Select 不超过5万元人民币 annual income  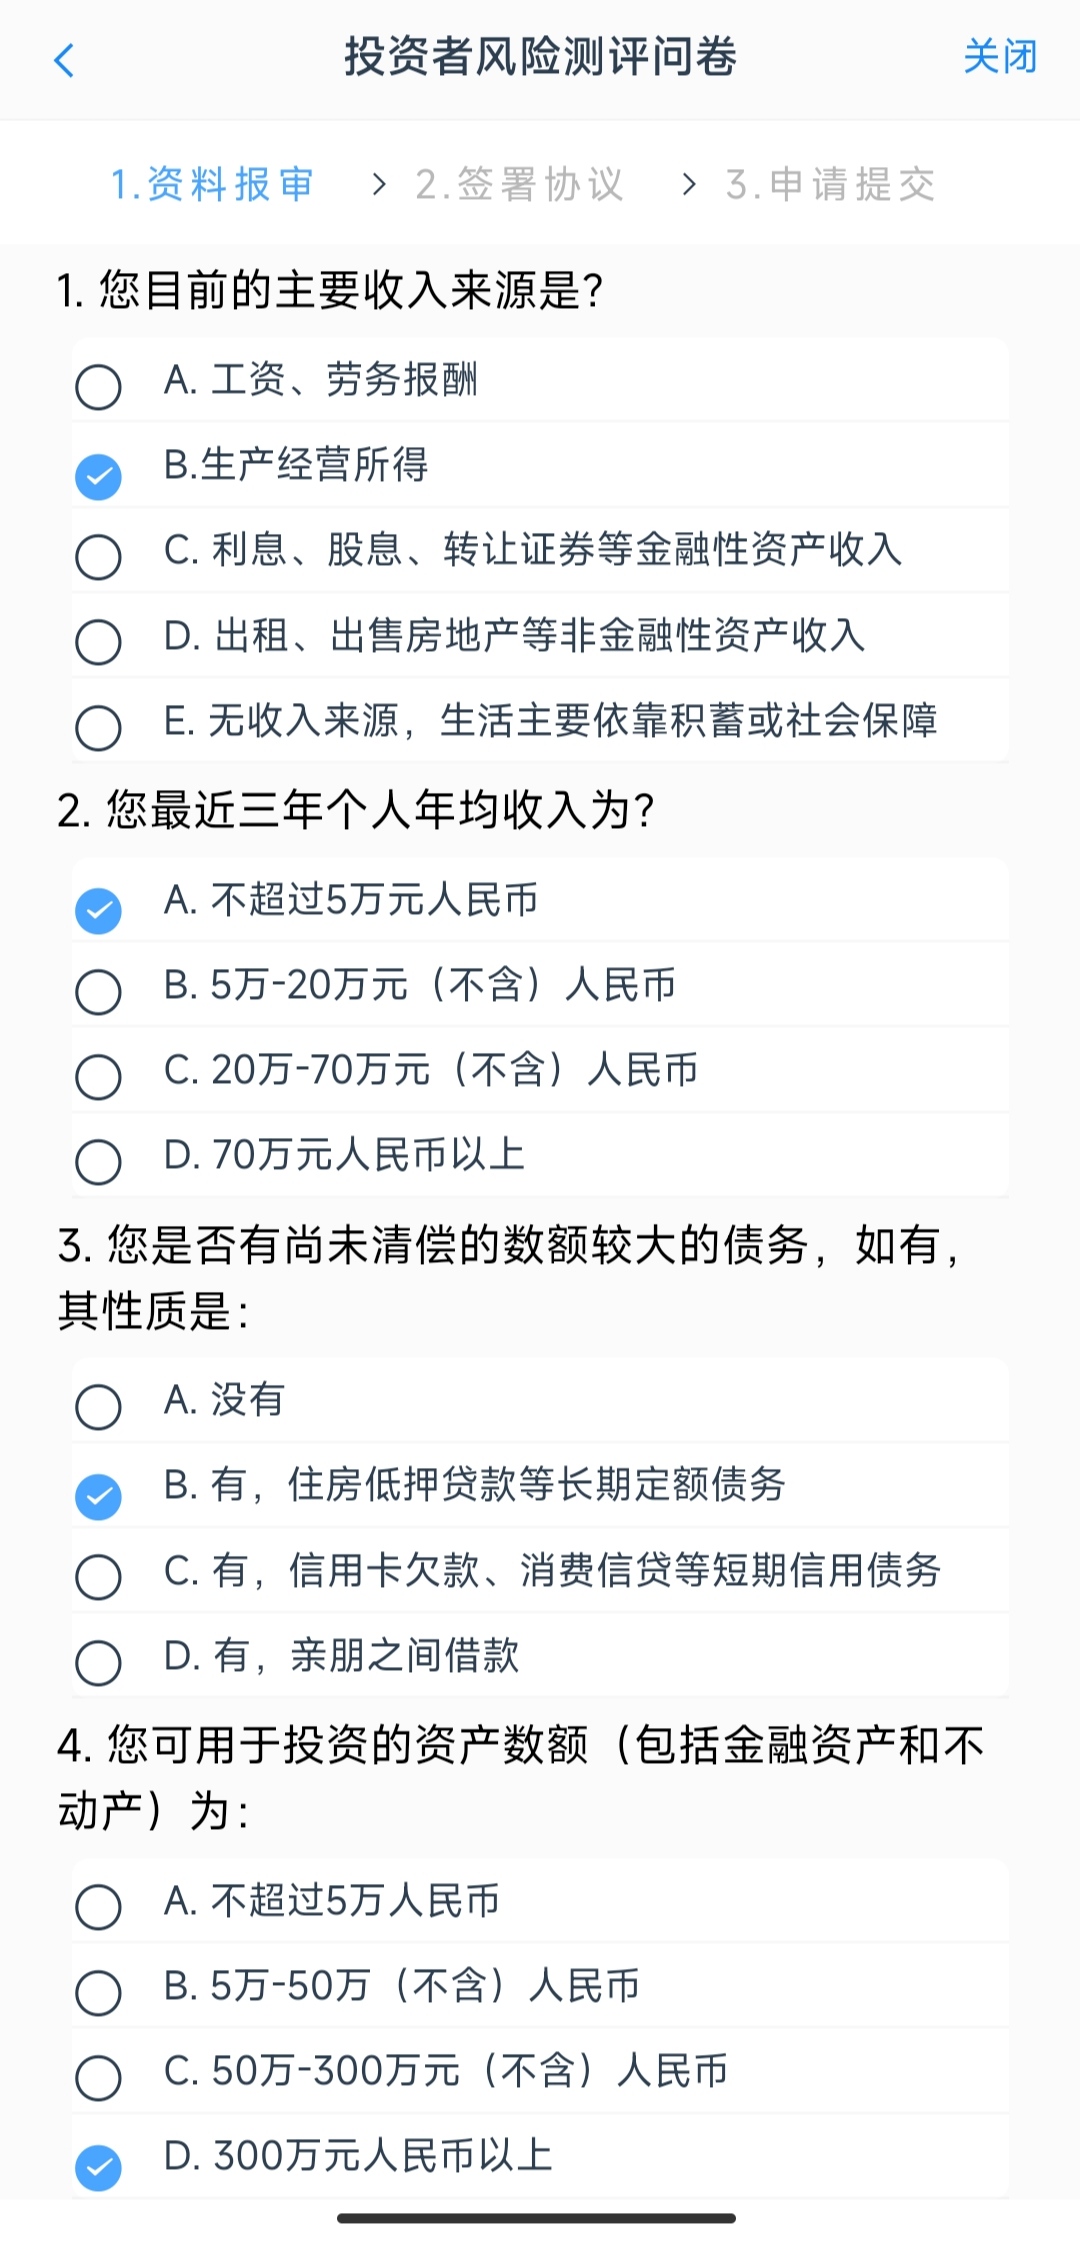pyautogui.click(x=98, y=910)
